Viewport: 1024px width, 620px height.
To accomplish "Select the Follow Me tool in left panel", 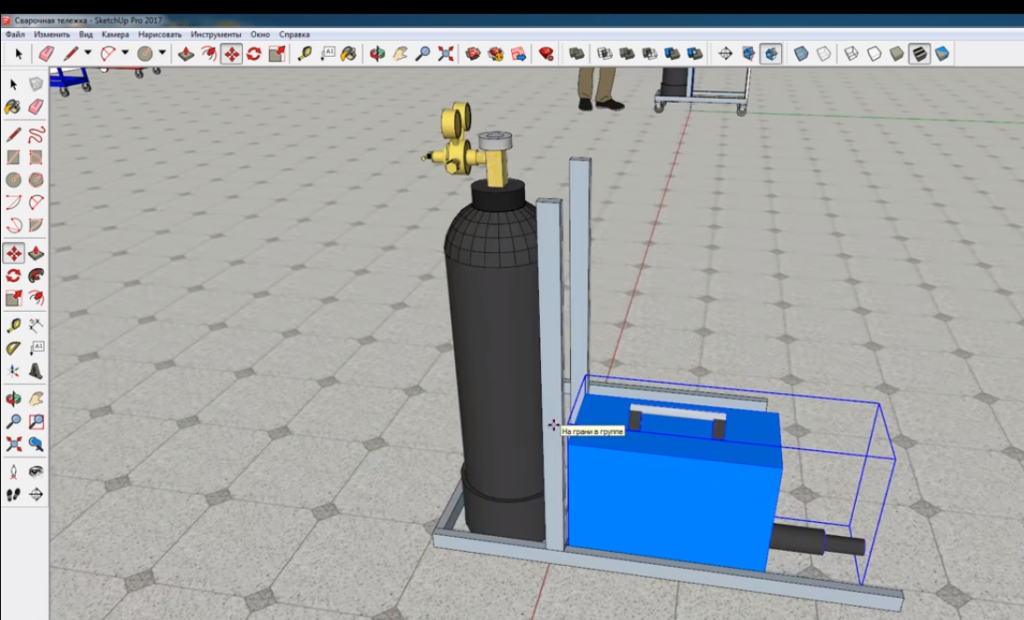I will 36,275.
